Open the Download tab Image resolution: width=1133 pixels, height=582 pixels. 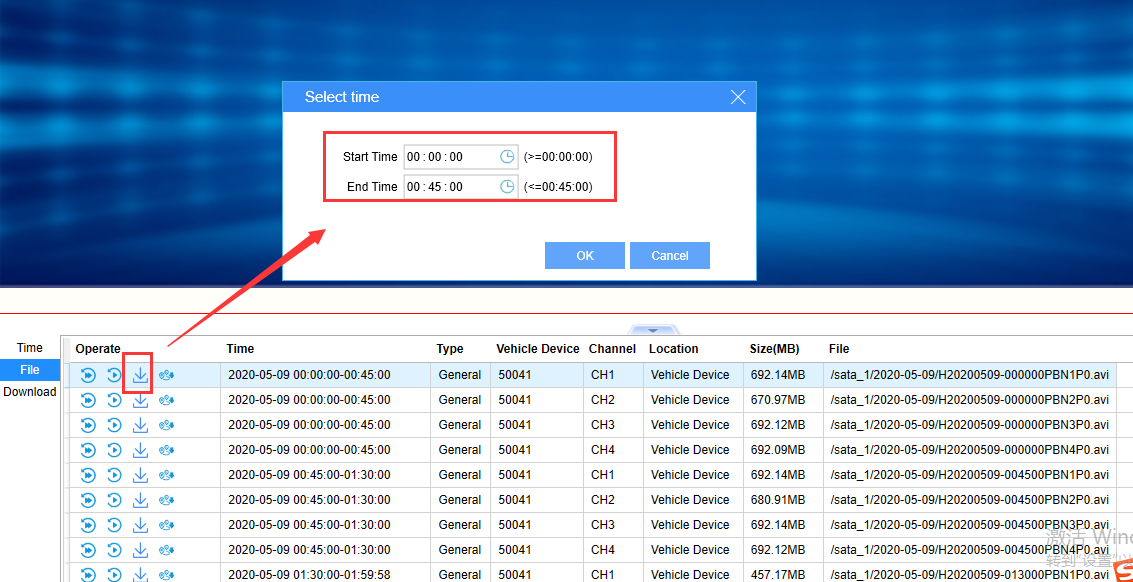[30, 392]
